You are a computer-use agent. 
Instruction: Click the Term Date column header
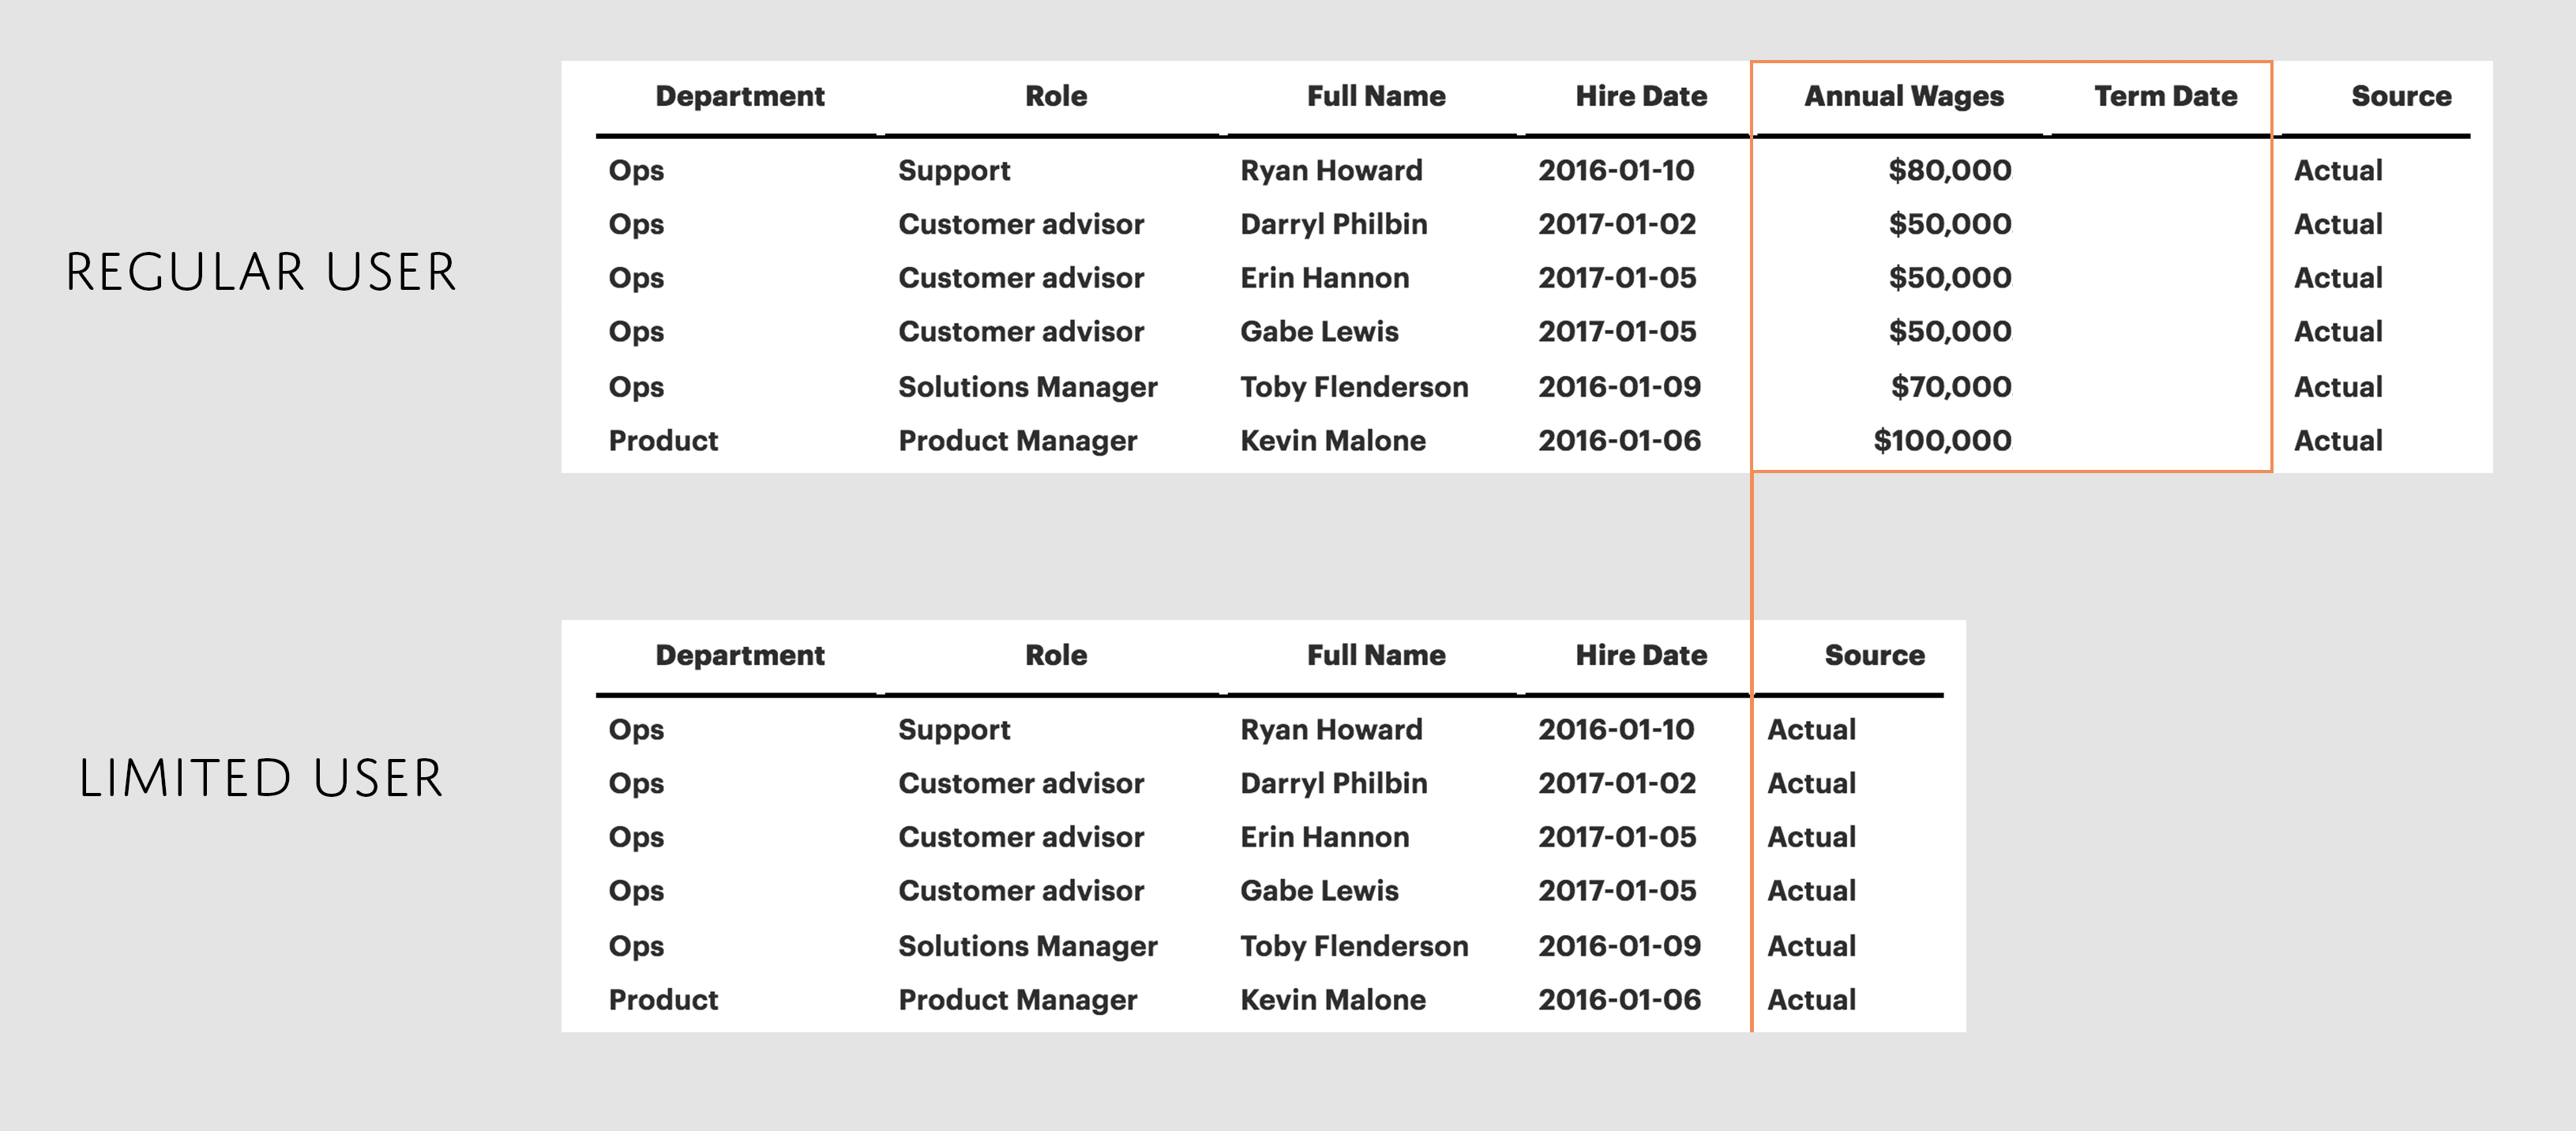[x=2165, y=96]
